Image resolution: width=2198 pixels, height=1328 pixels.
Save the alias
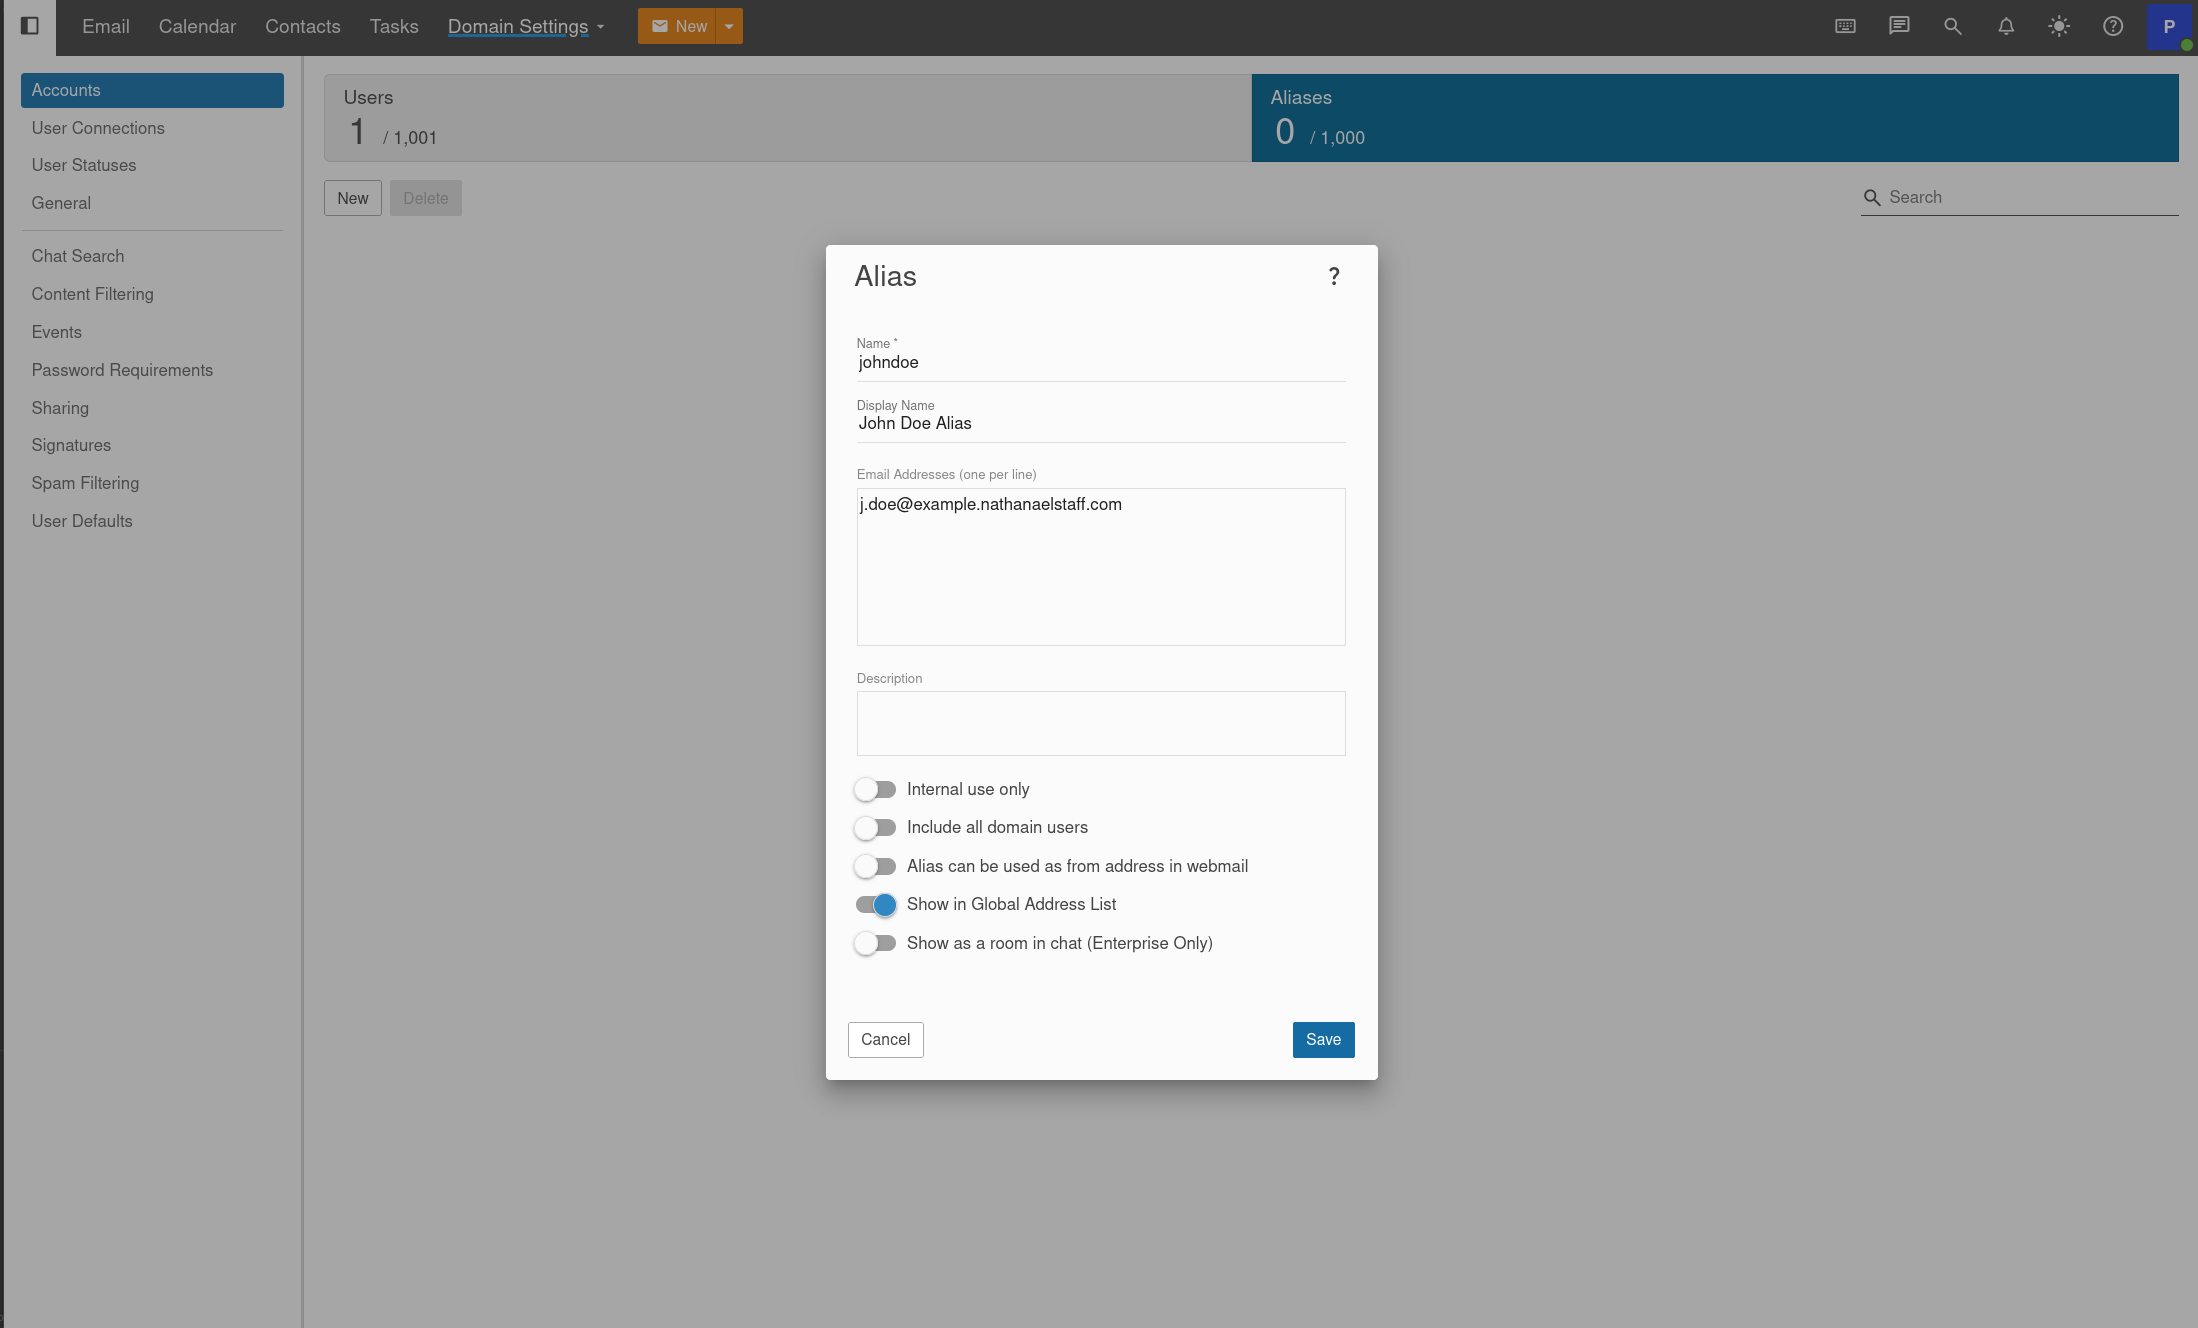1322,1040
